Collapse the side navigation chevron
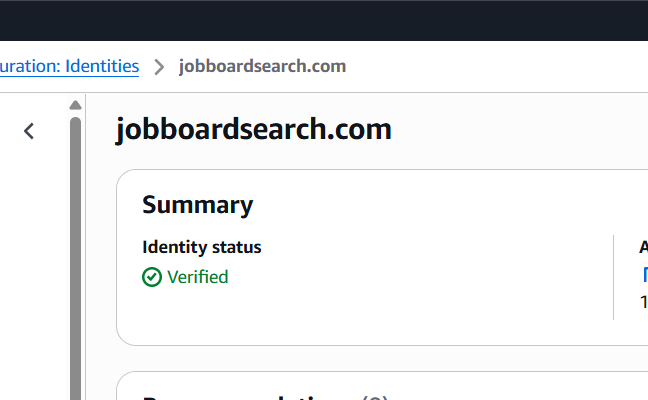This screenshot has height=400, width=648. click(29, 131)
